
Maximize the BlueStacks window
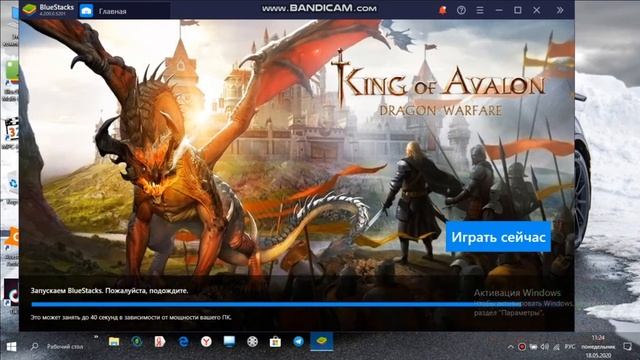[x=518, y=10]
